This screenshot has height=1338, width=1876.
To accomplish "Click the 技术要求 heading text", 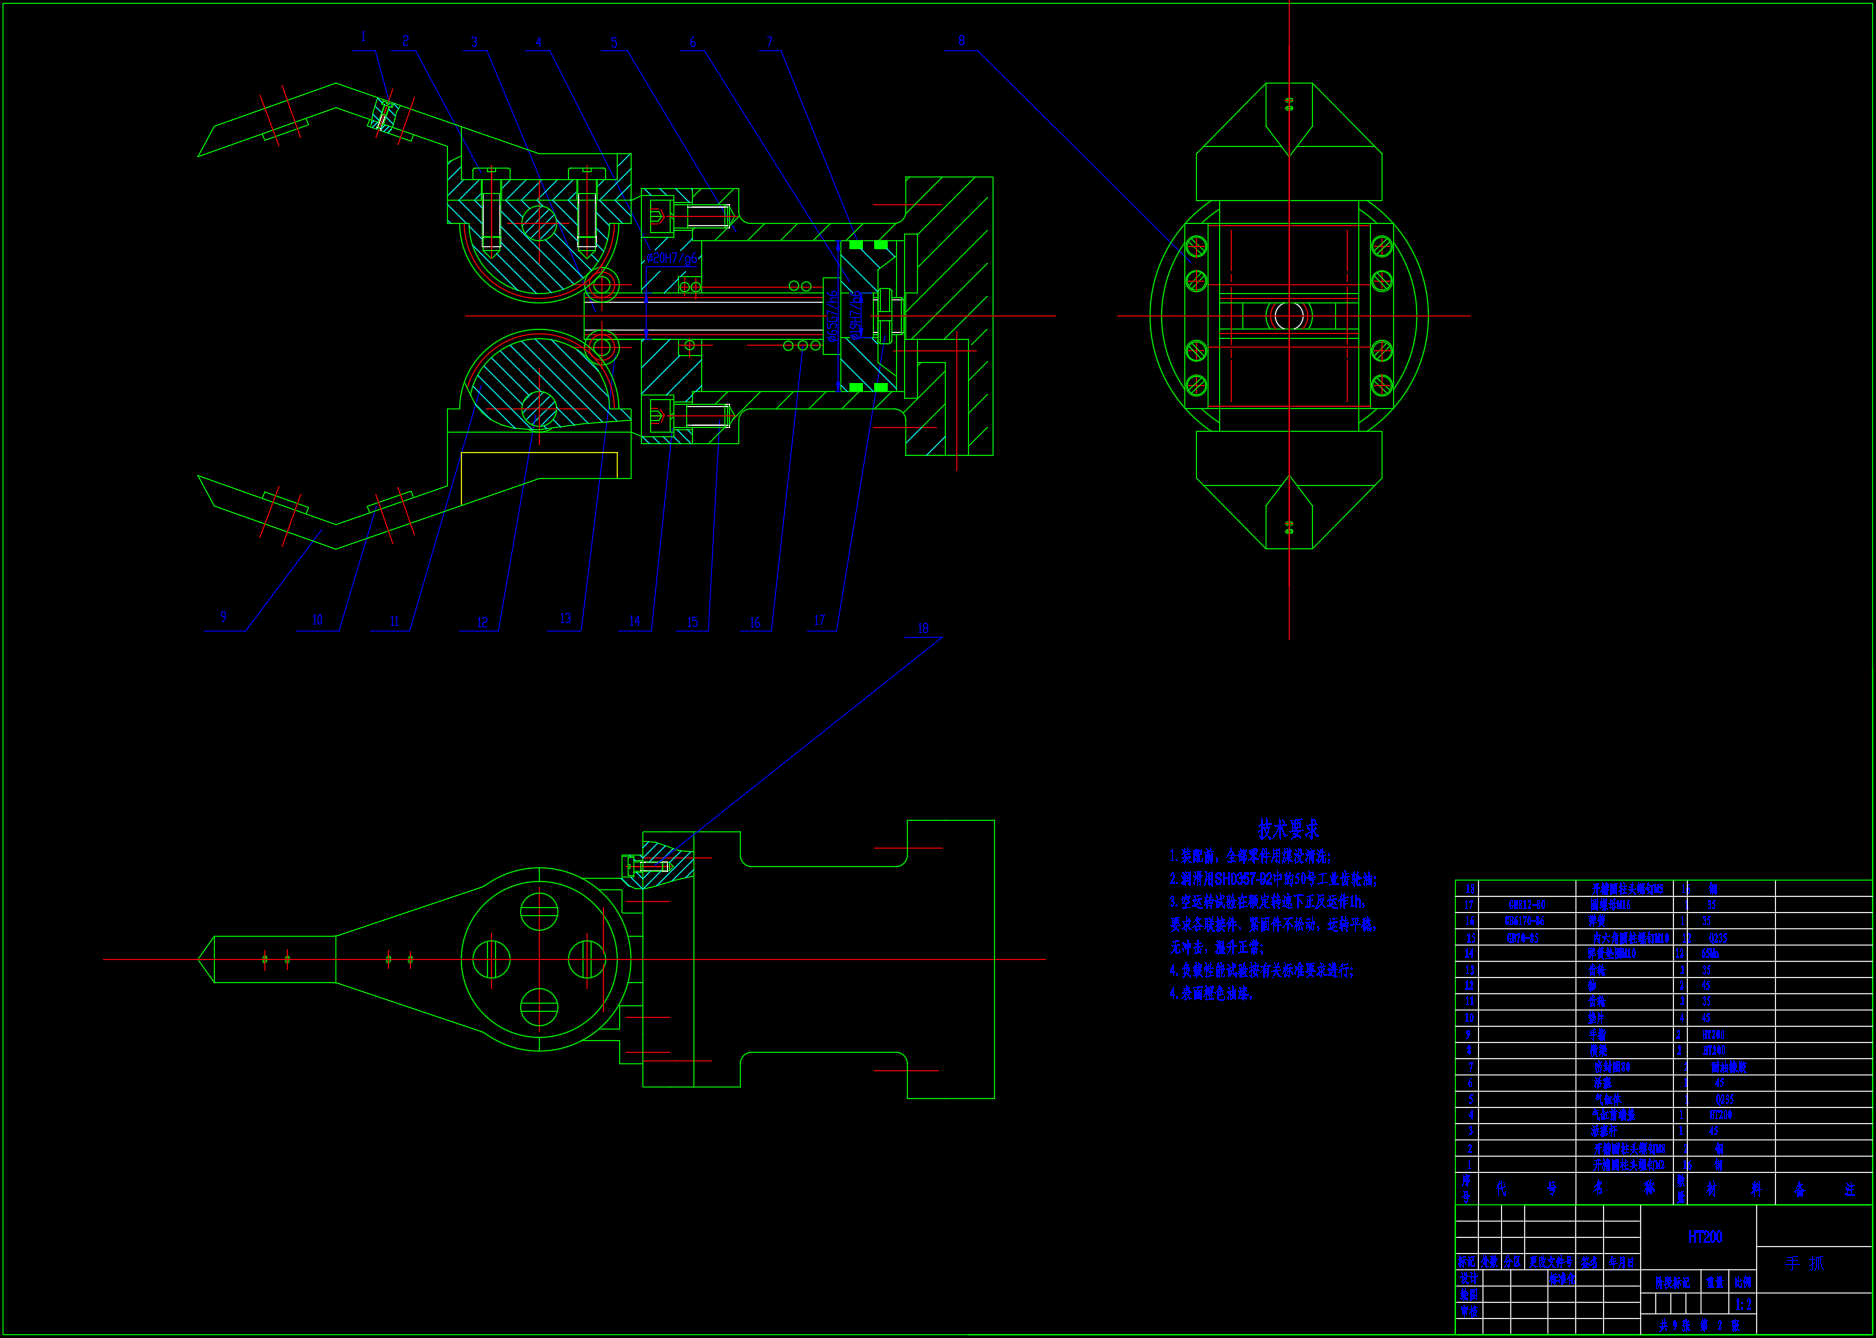I will point(1288,830).
